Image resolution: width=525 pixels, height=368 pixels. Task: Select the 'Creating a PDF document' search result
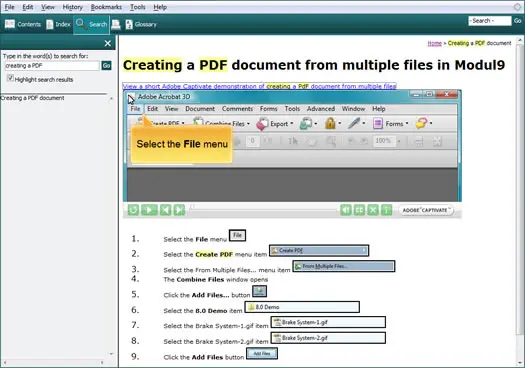tap(32, 98)
